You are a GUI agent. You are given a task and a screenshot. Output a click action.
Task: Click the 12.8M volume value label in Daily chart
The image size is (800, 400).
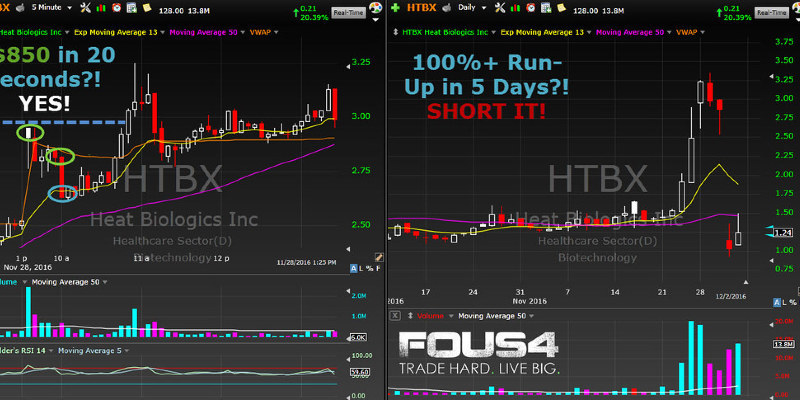782,344
